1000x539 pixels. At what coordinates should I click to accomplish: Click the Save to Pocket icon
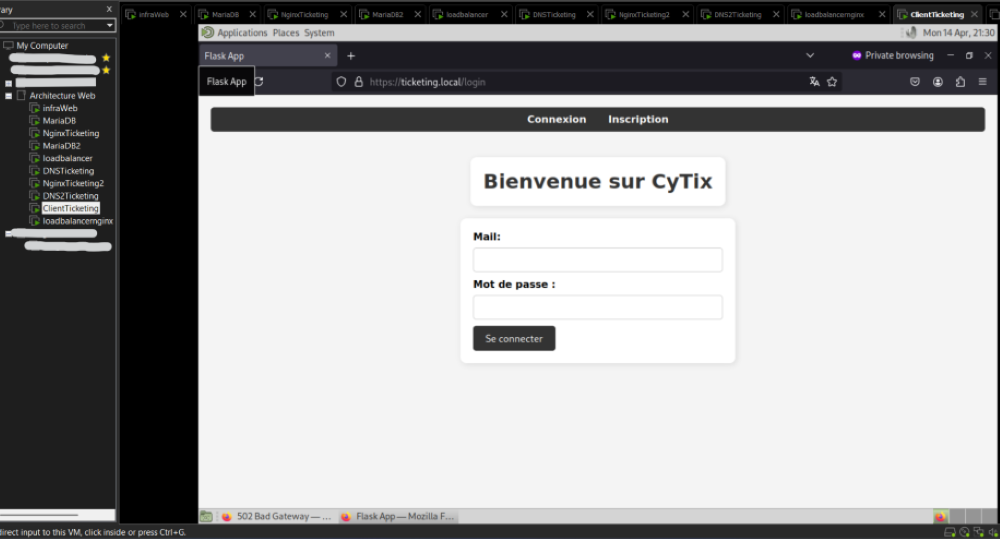[915, 82]
